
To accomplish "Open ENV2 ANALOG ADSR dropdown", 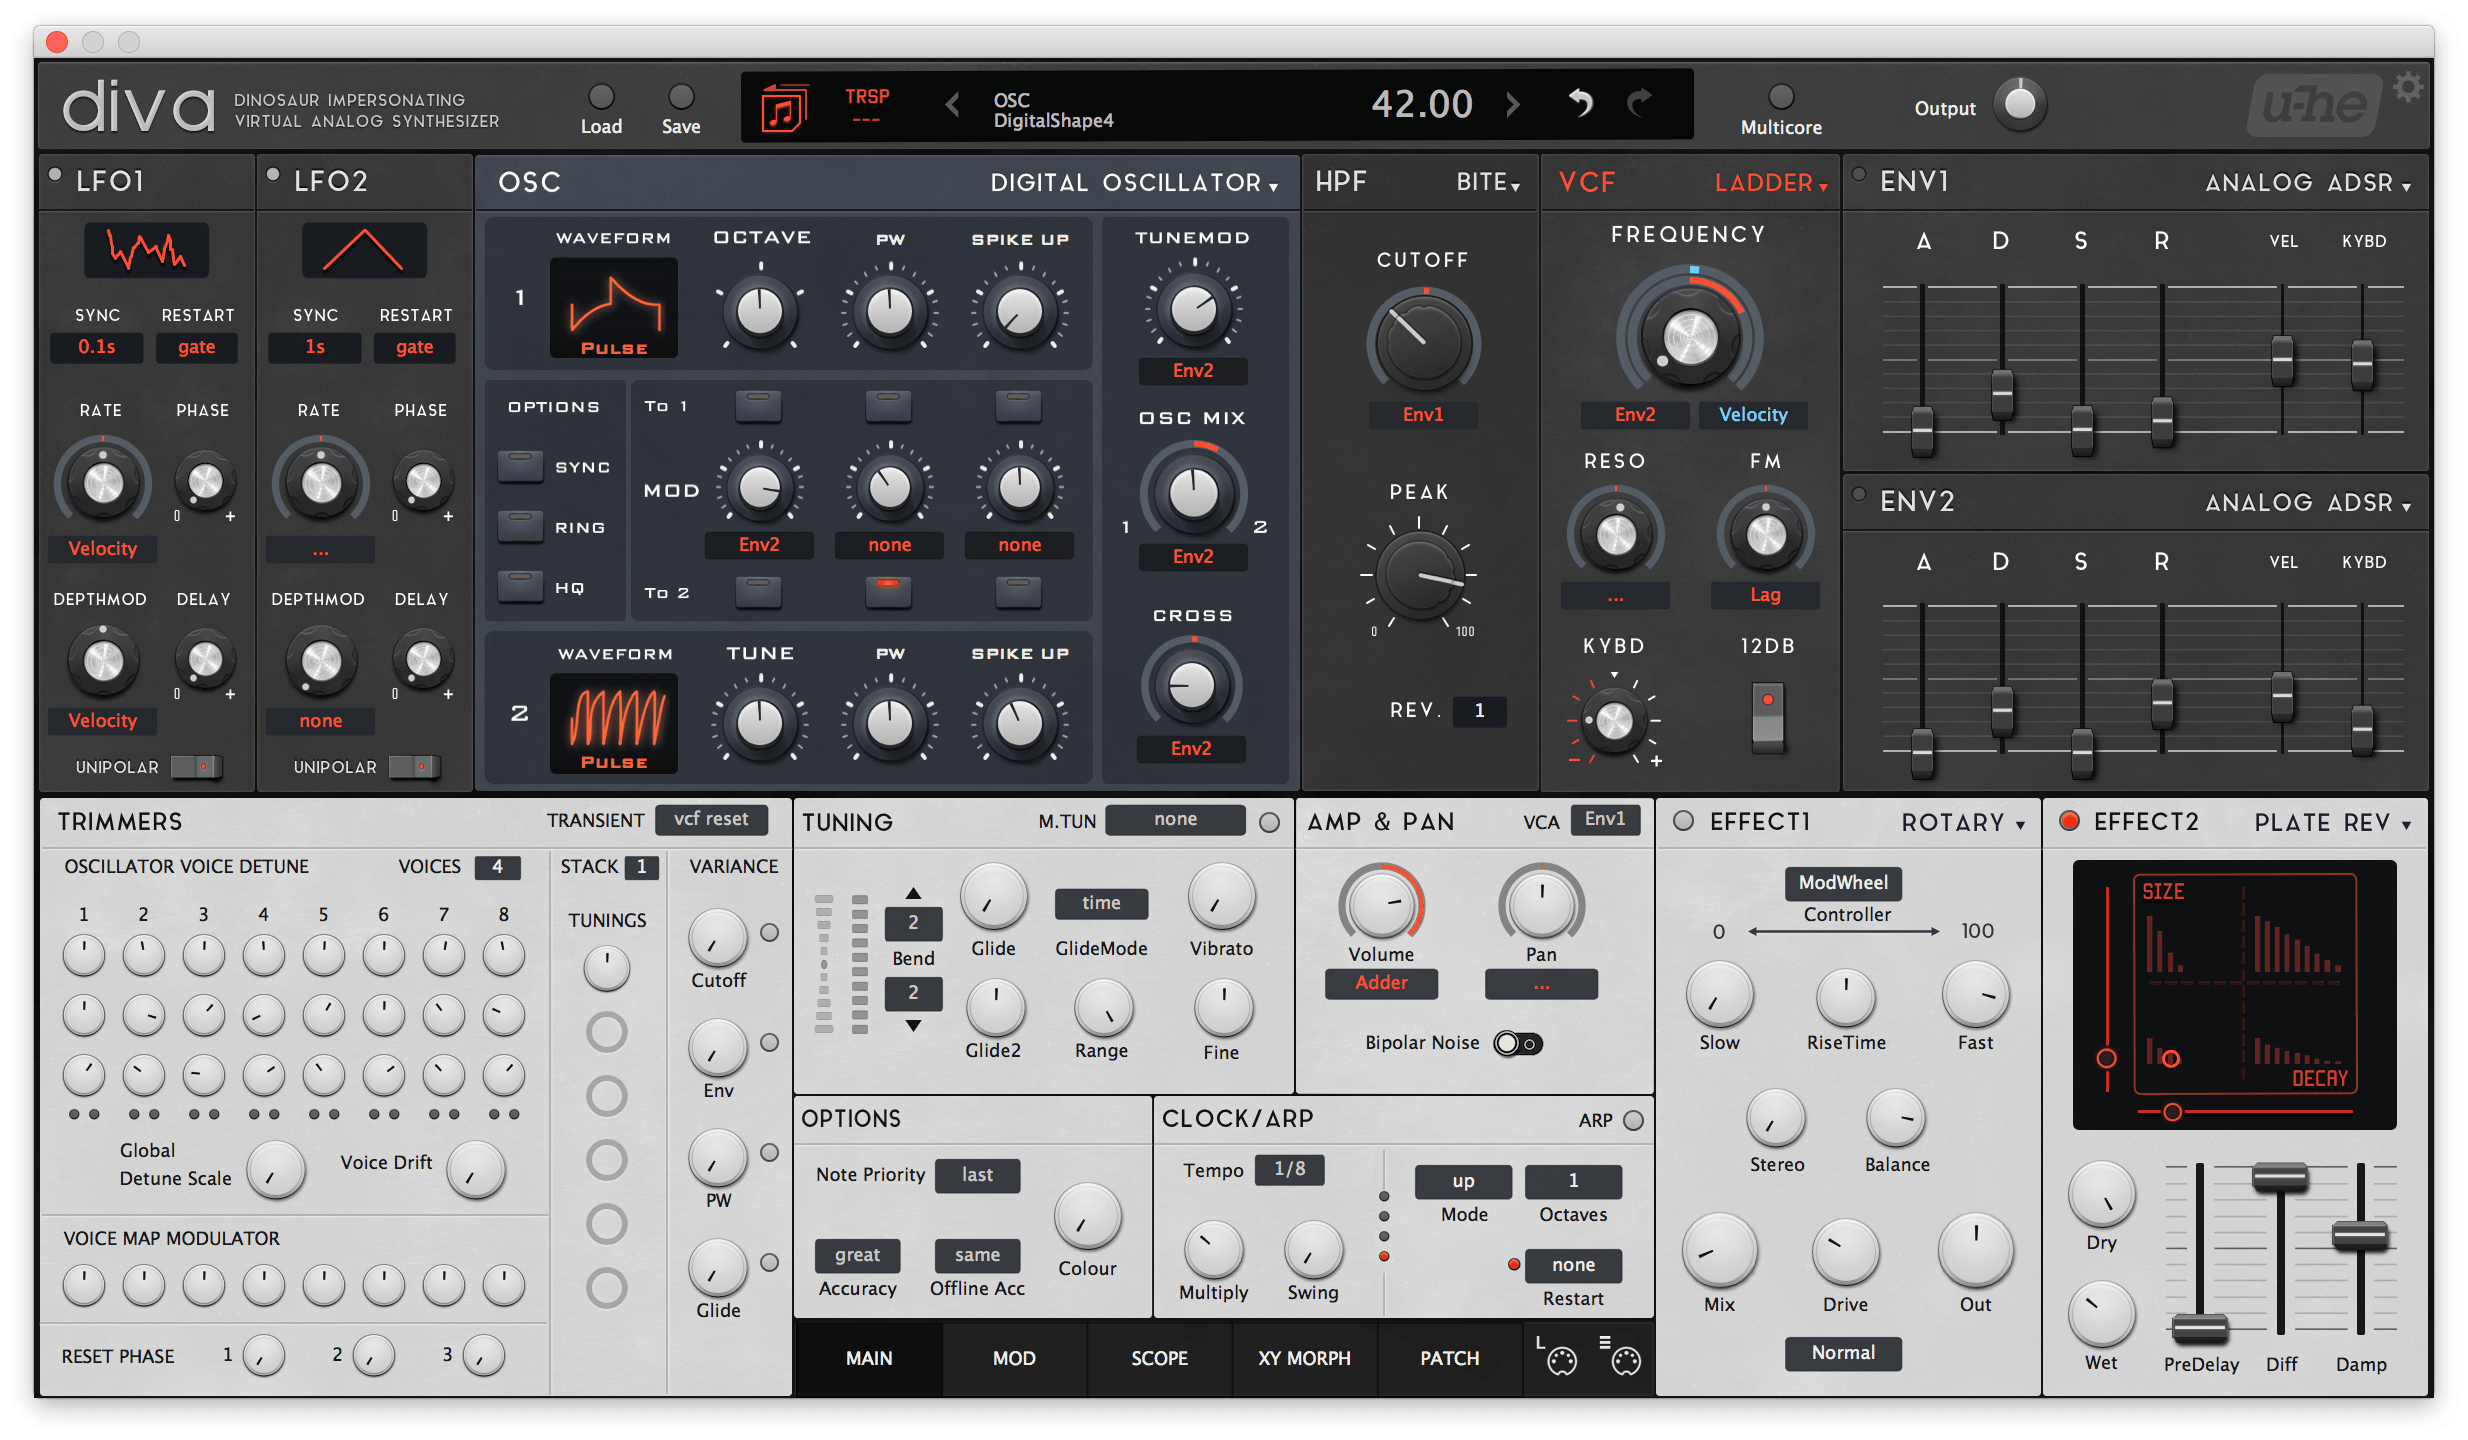I will pyautogui.click(x=2308, y=503).
